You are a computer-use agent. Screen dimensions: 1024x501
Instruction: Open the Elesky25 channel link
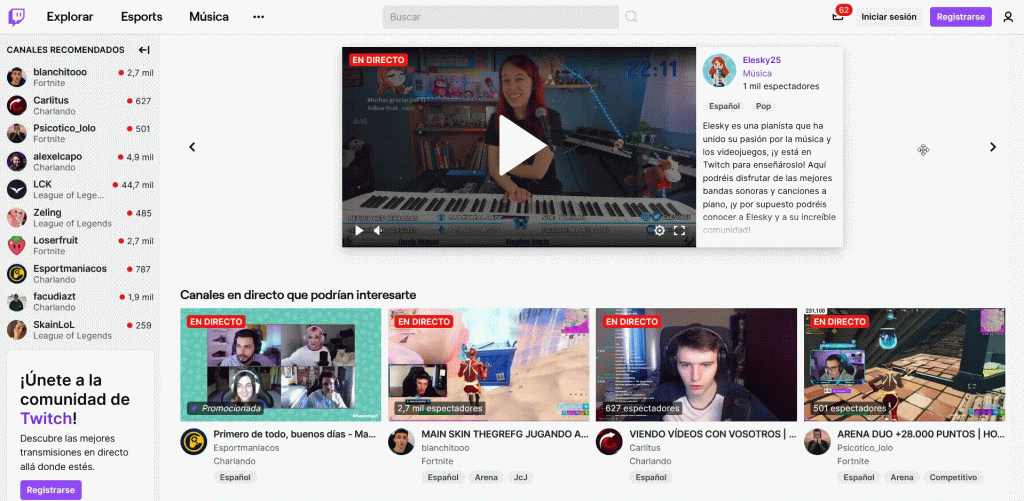[761, 60]
